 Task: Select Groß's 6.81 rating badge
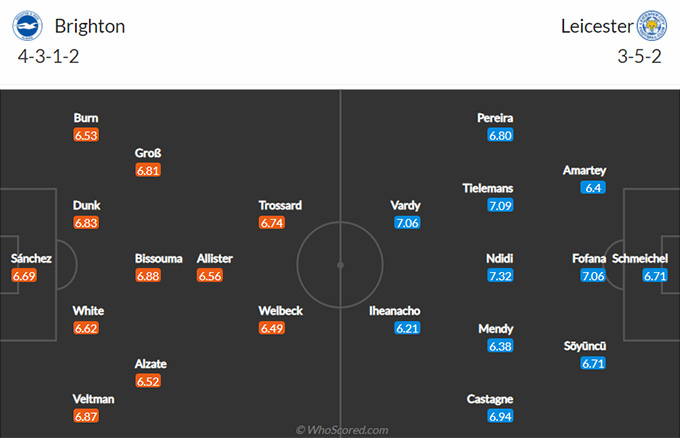click(x=148, y=170)
